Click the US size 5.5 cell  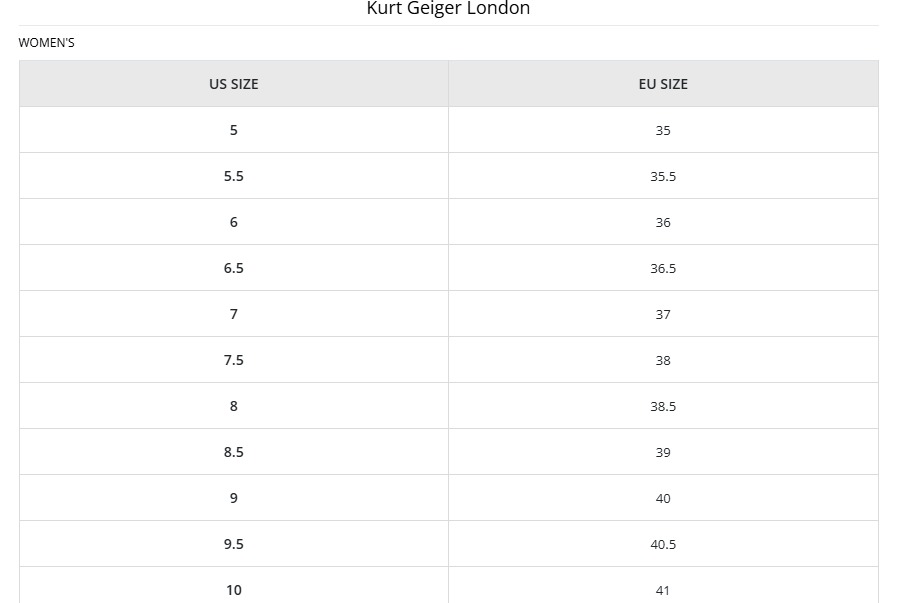tap(233, 176)
